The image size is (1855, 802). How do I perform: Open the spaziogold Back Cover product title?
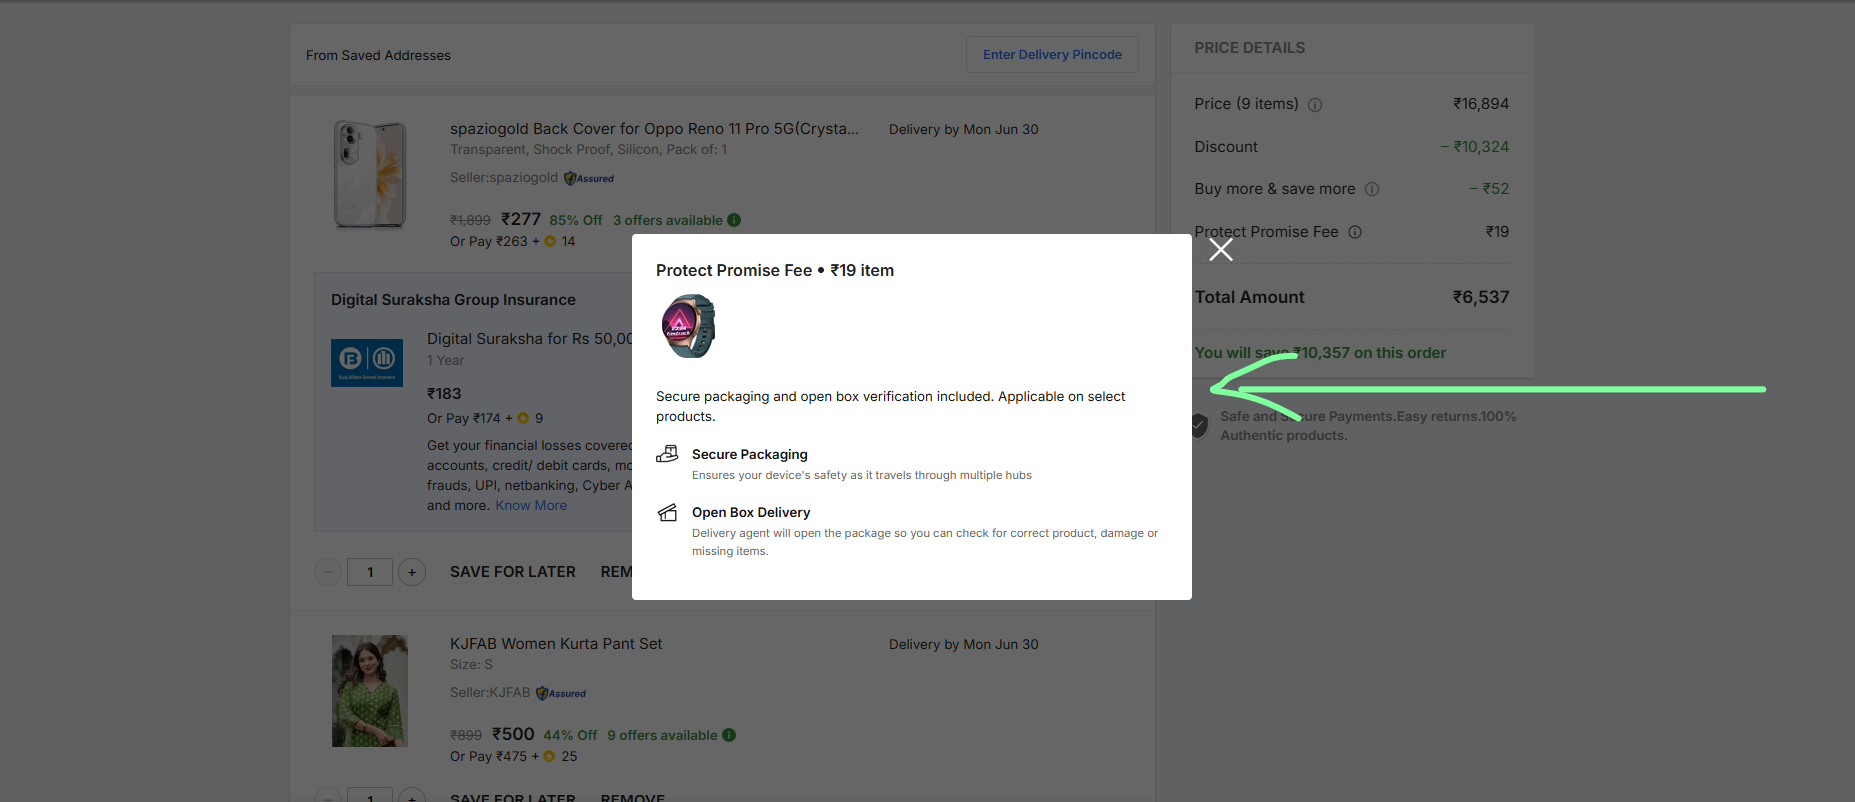point(654,129)
